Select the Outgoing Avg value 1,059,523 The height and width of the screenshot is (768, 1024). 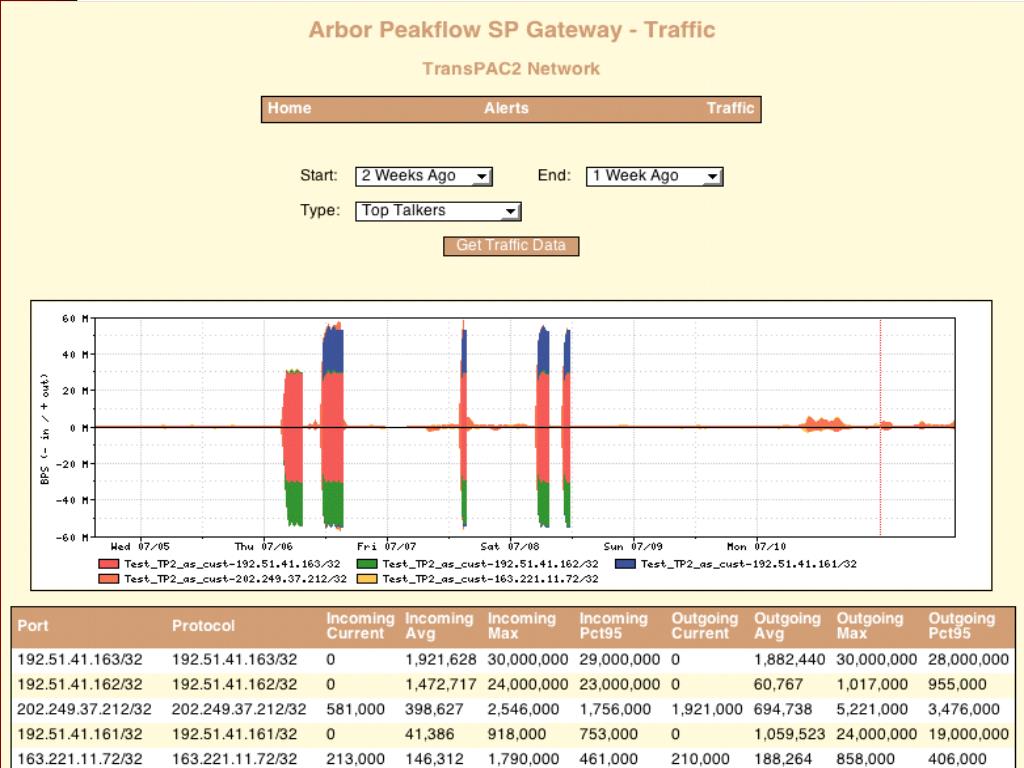(790, 734)
